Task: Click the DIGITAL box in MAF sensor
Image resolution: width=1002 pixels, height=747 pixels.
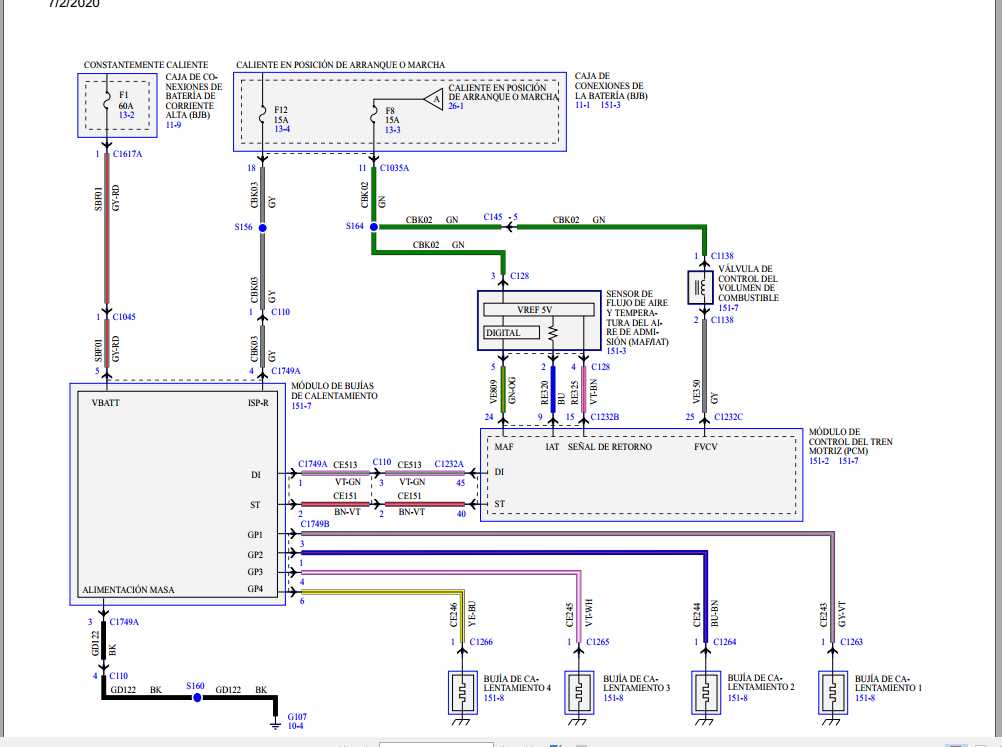Action: [512, 333]
